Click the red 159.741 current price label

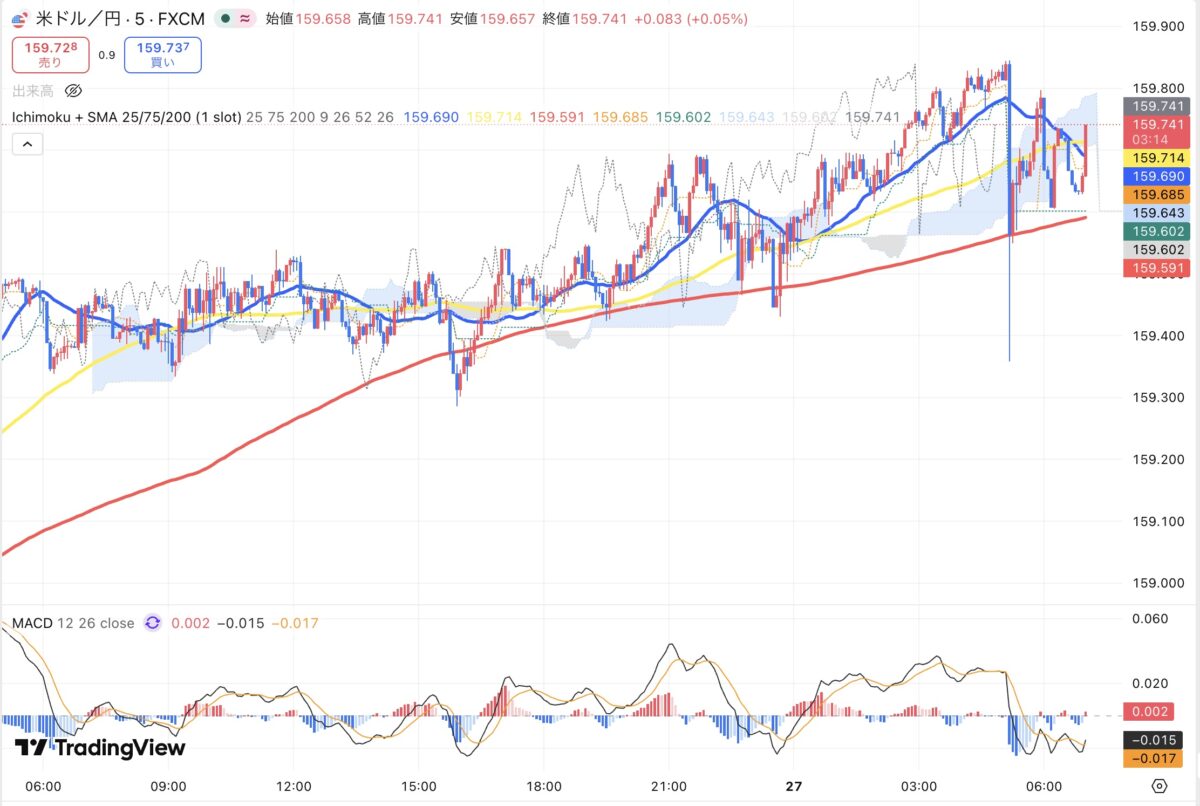(x=1153, y=123)
